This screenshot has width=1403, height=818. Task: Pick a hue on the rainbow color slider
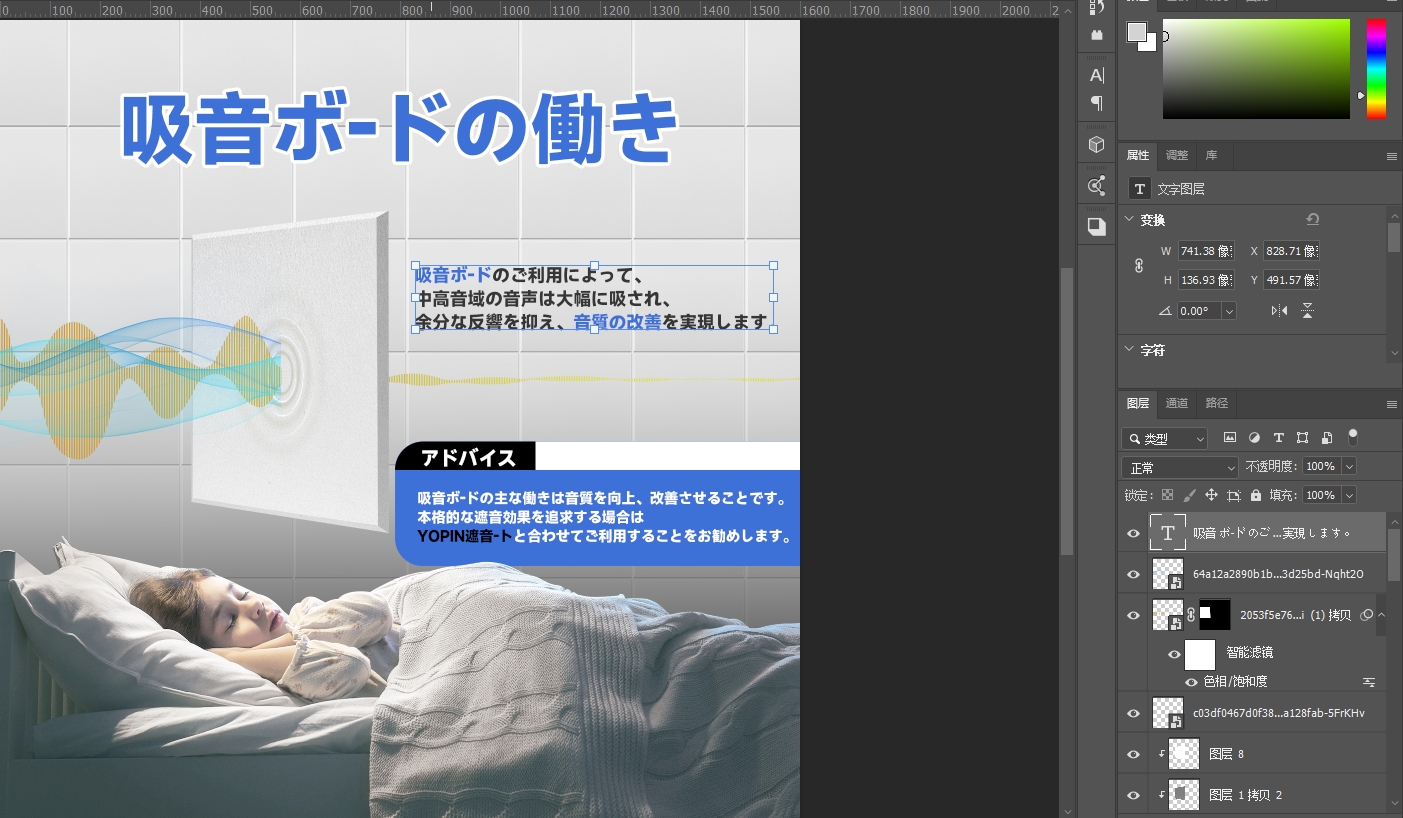point(1377,70)
